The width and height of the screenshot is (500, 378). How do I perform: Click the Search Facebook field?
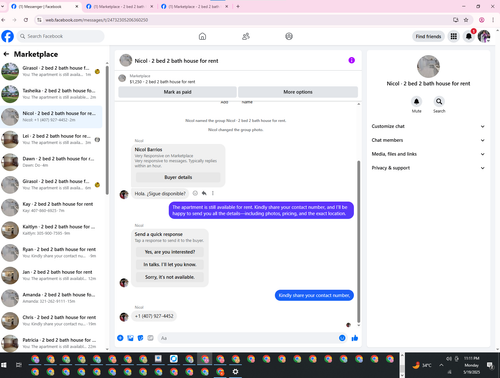click(x=61, y=36)
